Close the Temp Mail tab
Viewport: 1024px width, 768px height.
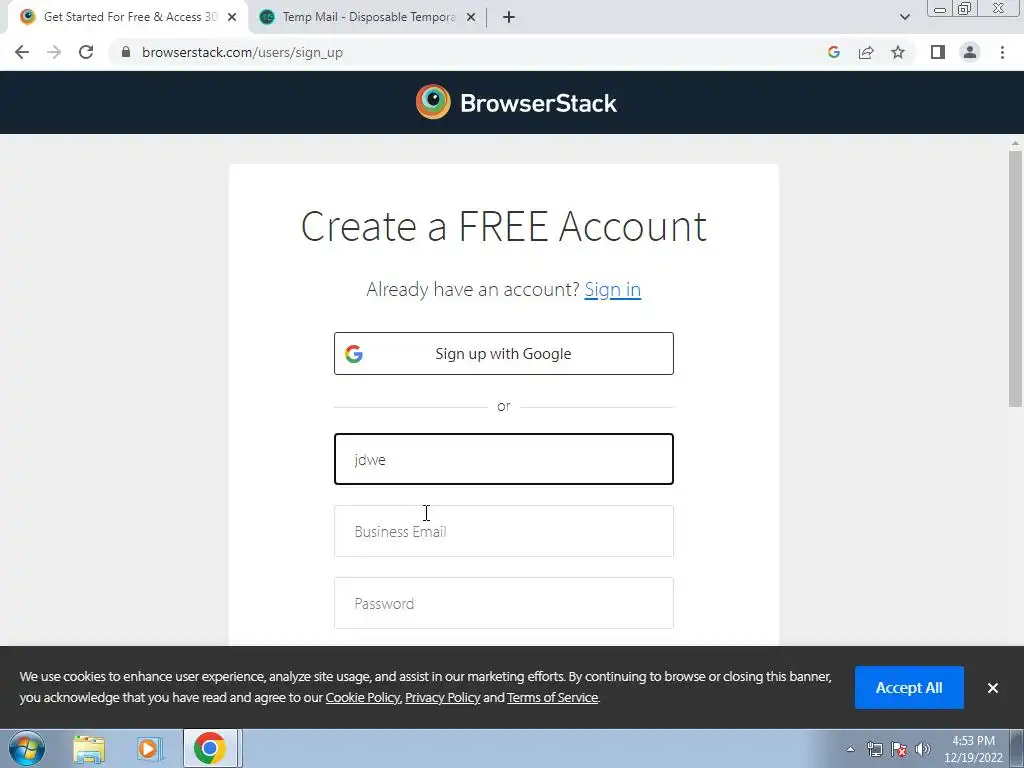tap(471, 18)
